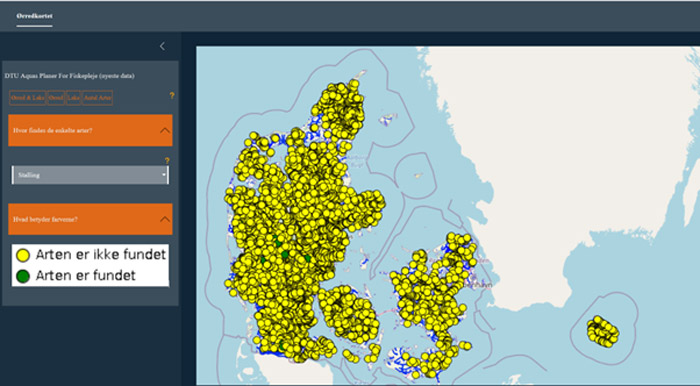Click green legend circle for found

click(23, 276)
